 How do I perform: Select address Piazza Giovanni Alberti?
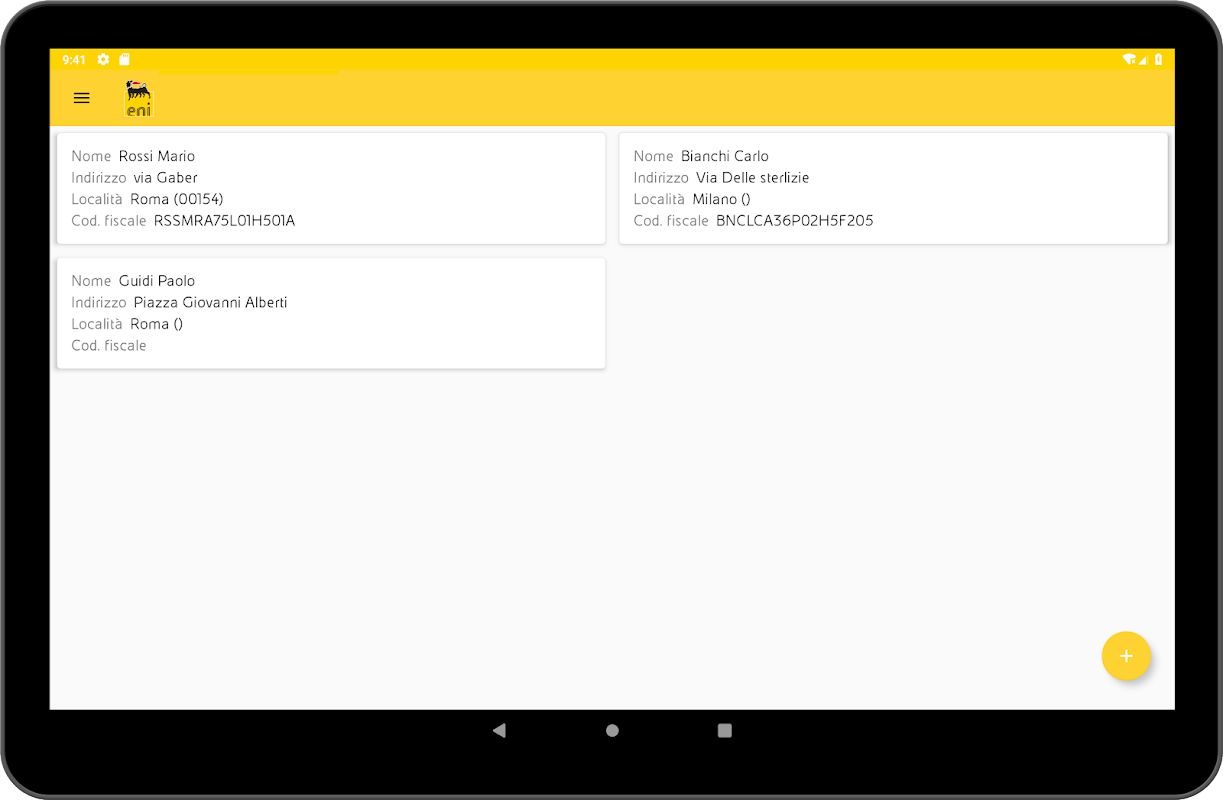tap(211, 303)
